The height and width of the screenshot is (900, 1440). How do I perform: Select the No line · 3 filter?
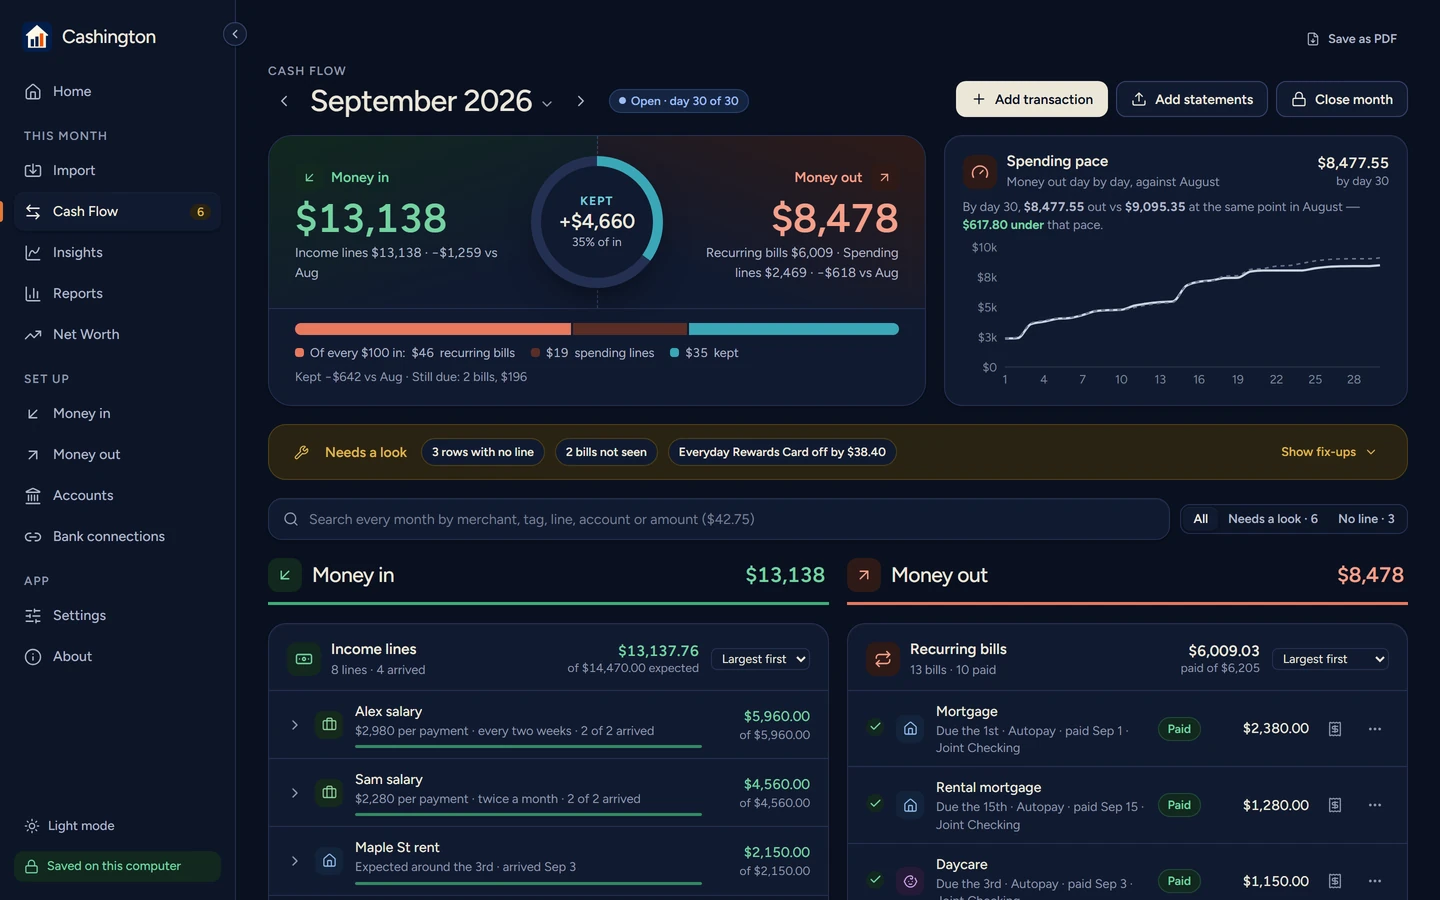[1366, 519]
